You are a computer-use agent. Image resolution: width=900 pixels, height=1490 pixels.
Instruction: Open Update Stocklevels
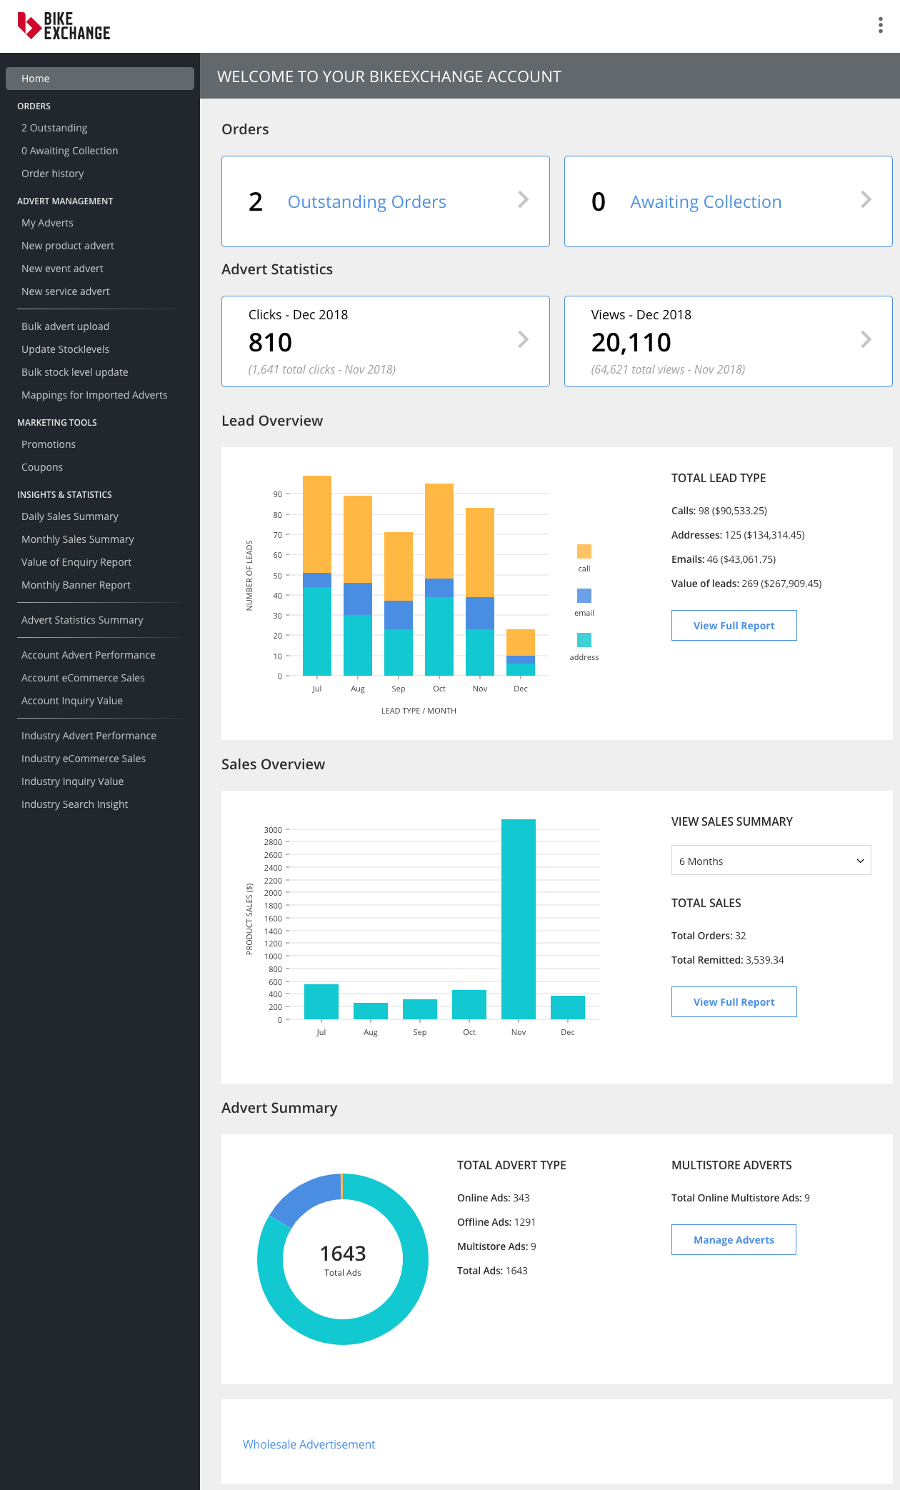pyautogui.click(x=65, y=350)
